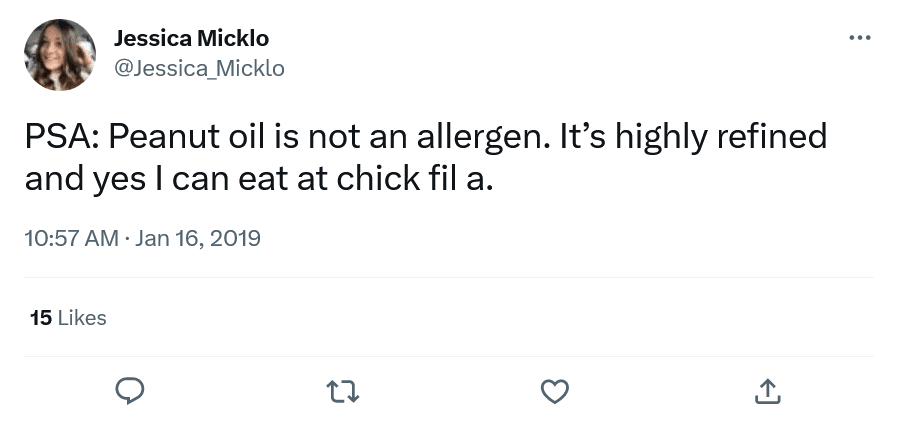Click the number 15 in likes count
898x427 pixels.
click(x=41, y=318)
